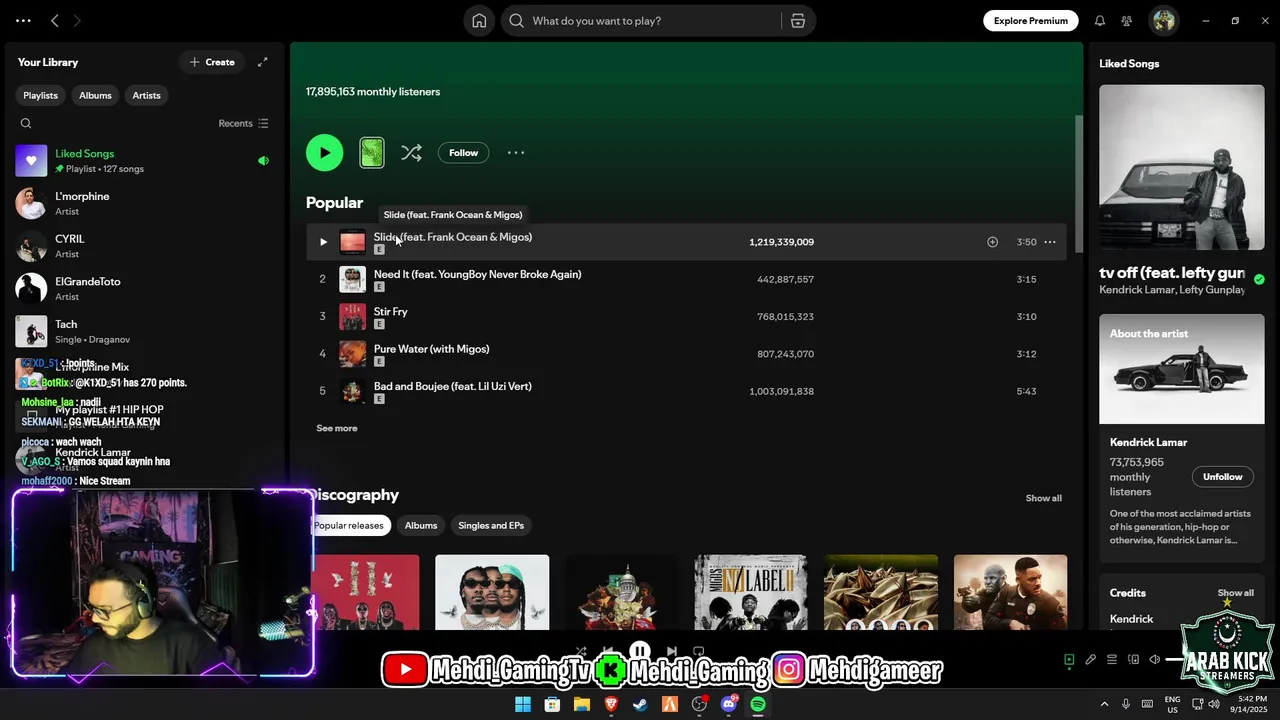Open the Label II album cover
This screenshot has height=720, width=1280.
[x=751, y=592]
